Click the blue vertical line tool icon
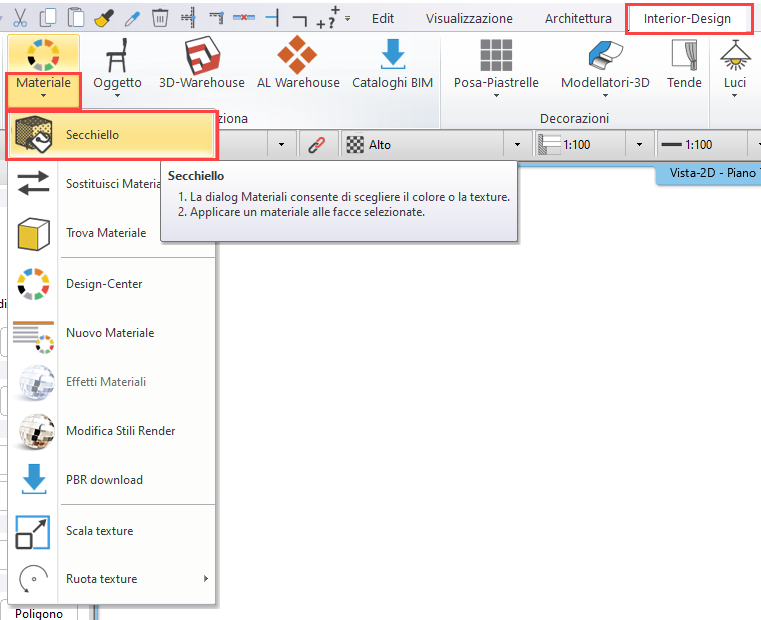Viewport: 761px width, 620px height. [x=272, y=18]
